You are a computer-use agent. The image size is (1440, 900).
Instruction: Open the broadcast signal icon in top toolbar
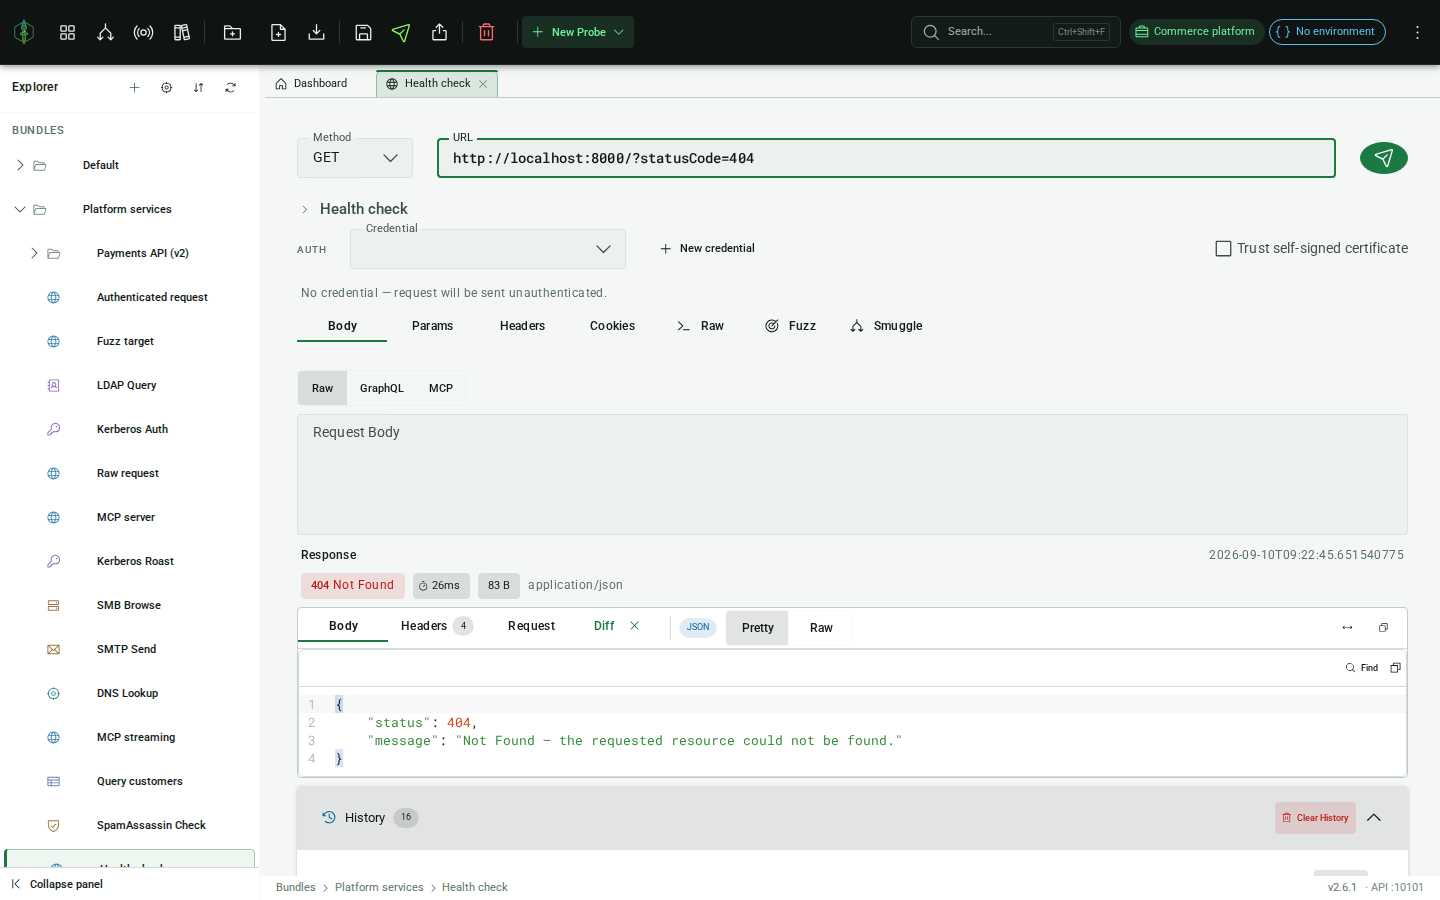pos(143,32)
